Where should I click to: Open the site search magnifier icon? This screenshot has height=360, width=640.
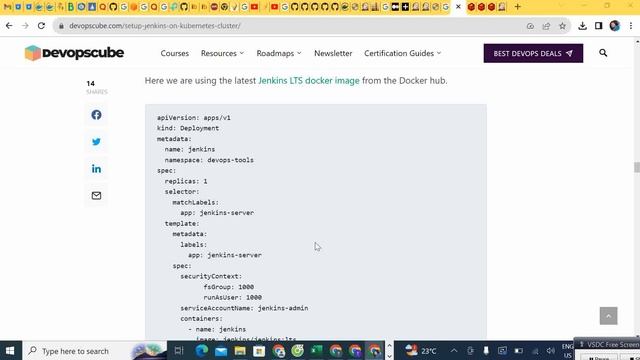click(603, 53)
